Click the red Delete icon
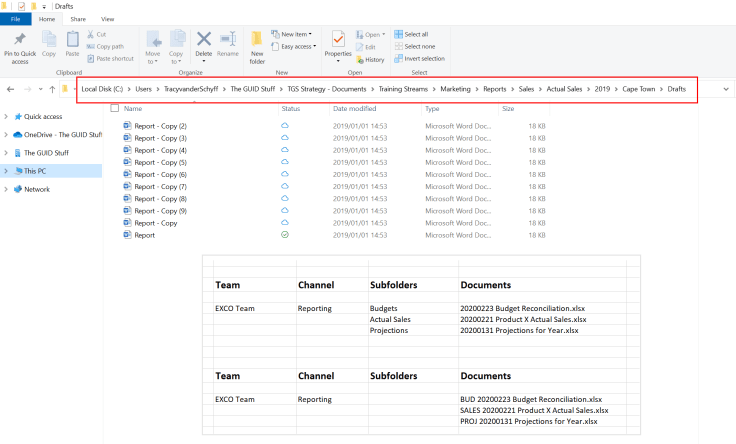This screenshot has height=444, width=736. [x=203, y=41]
